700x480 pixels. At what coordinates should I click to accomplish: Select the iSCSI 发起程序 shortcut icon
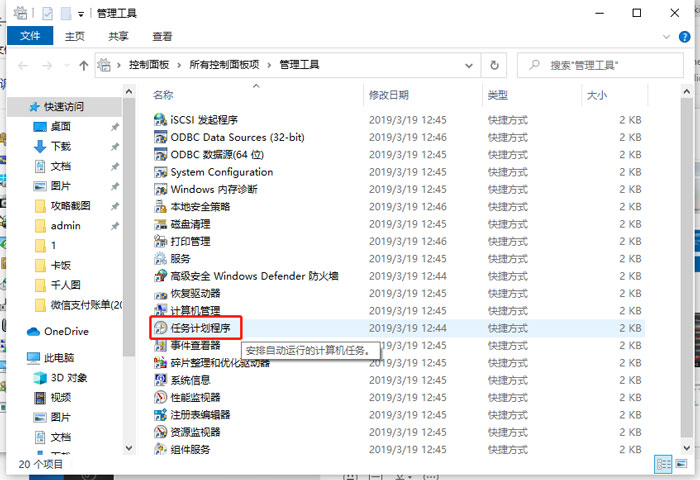click(x=161, y=120)
